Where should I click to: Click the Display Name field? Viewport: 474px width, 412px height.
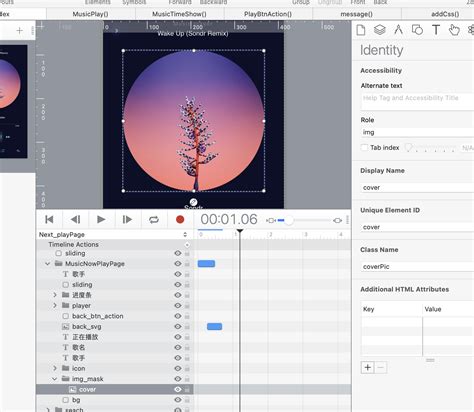click(x=417, y=188)
